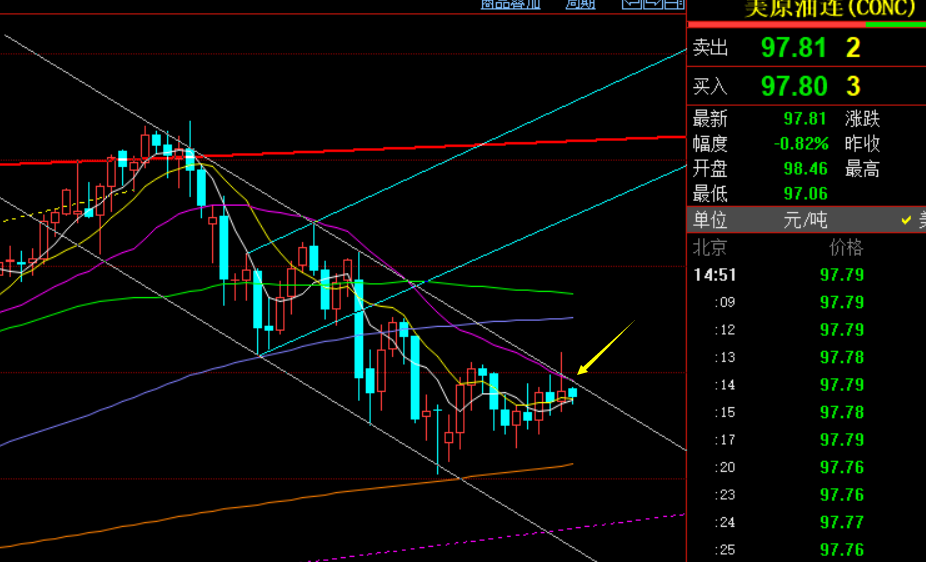This screenshot has height=562, width=926.
Task: Click the middle layout icon in top strip
Action: pos(653,4)
